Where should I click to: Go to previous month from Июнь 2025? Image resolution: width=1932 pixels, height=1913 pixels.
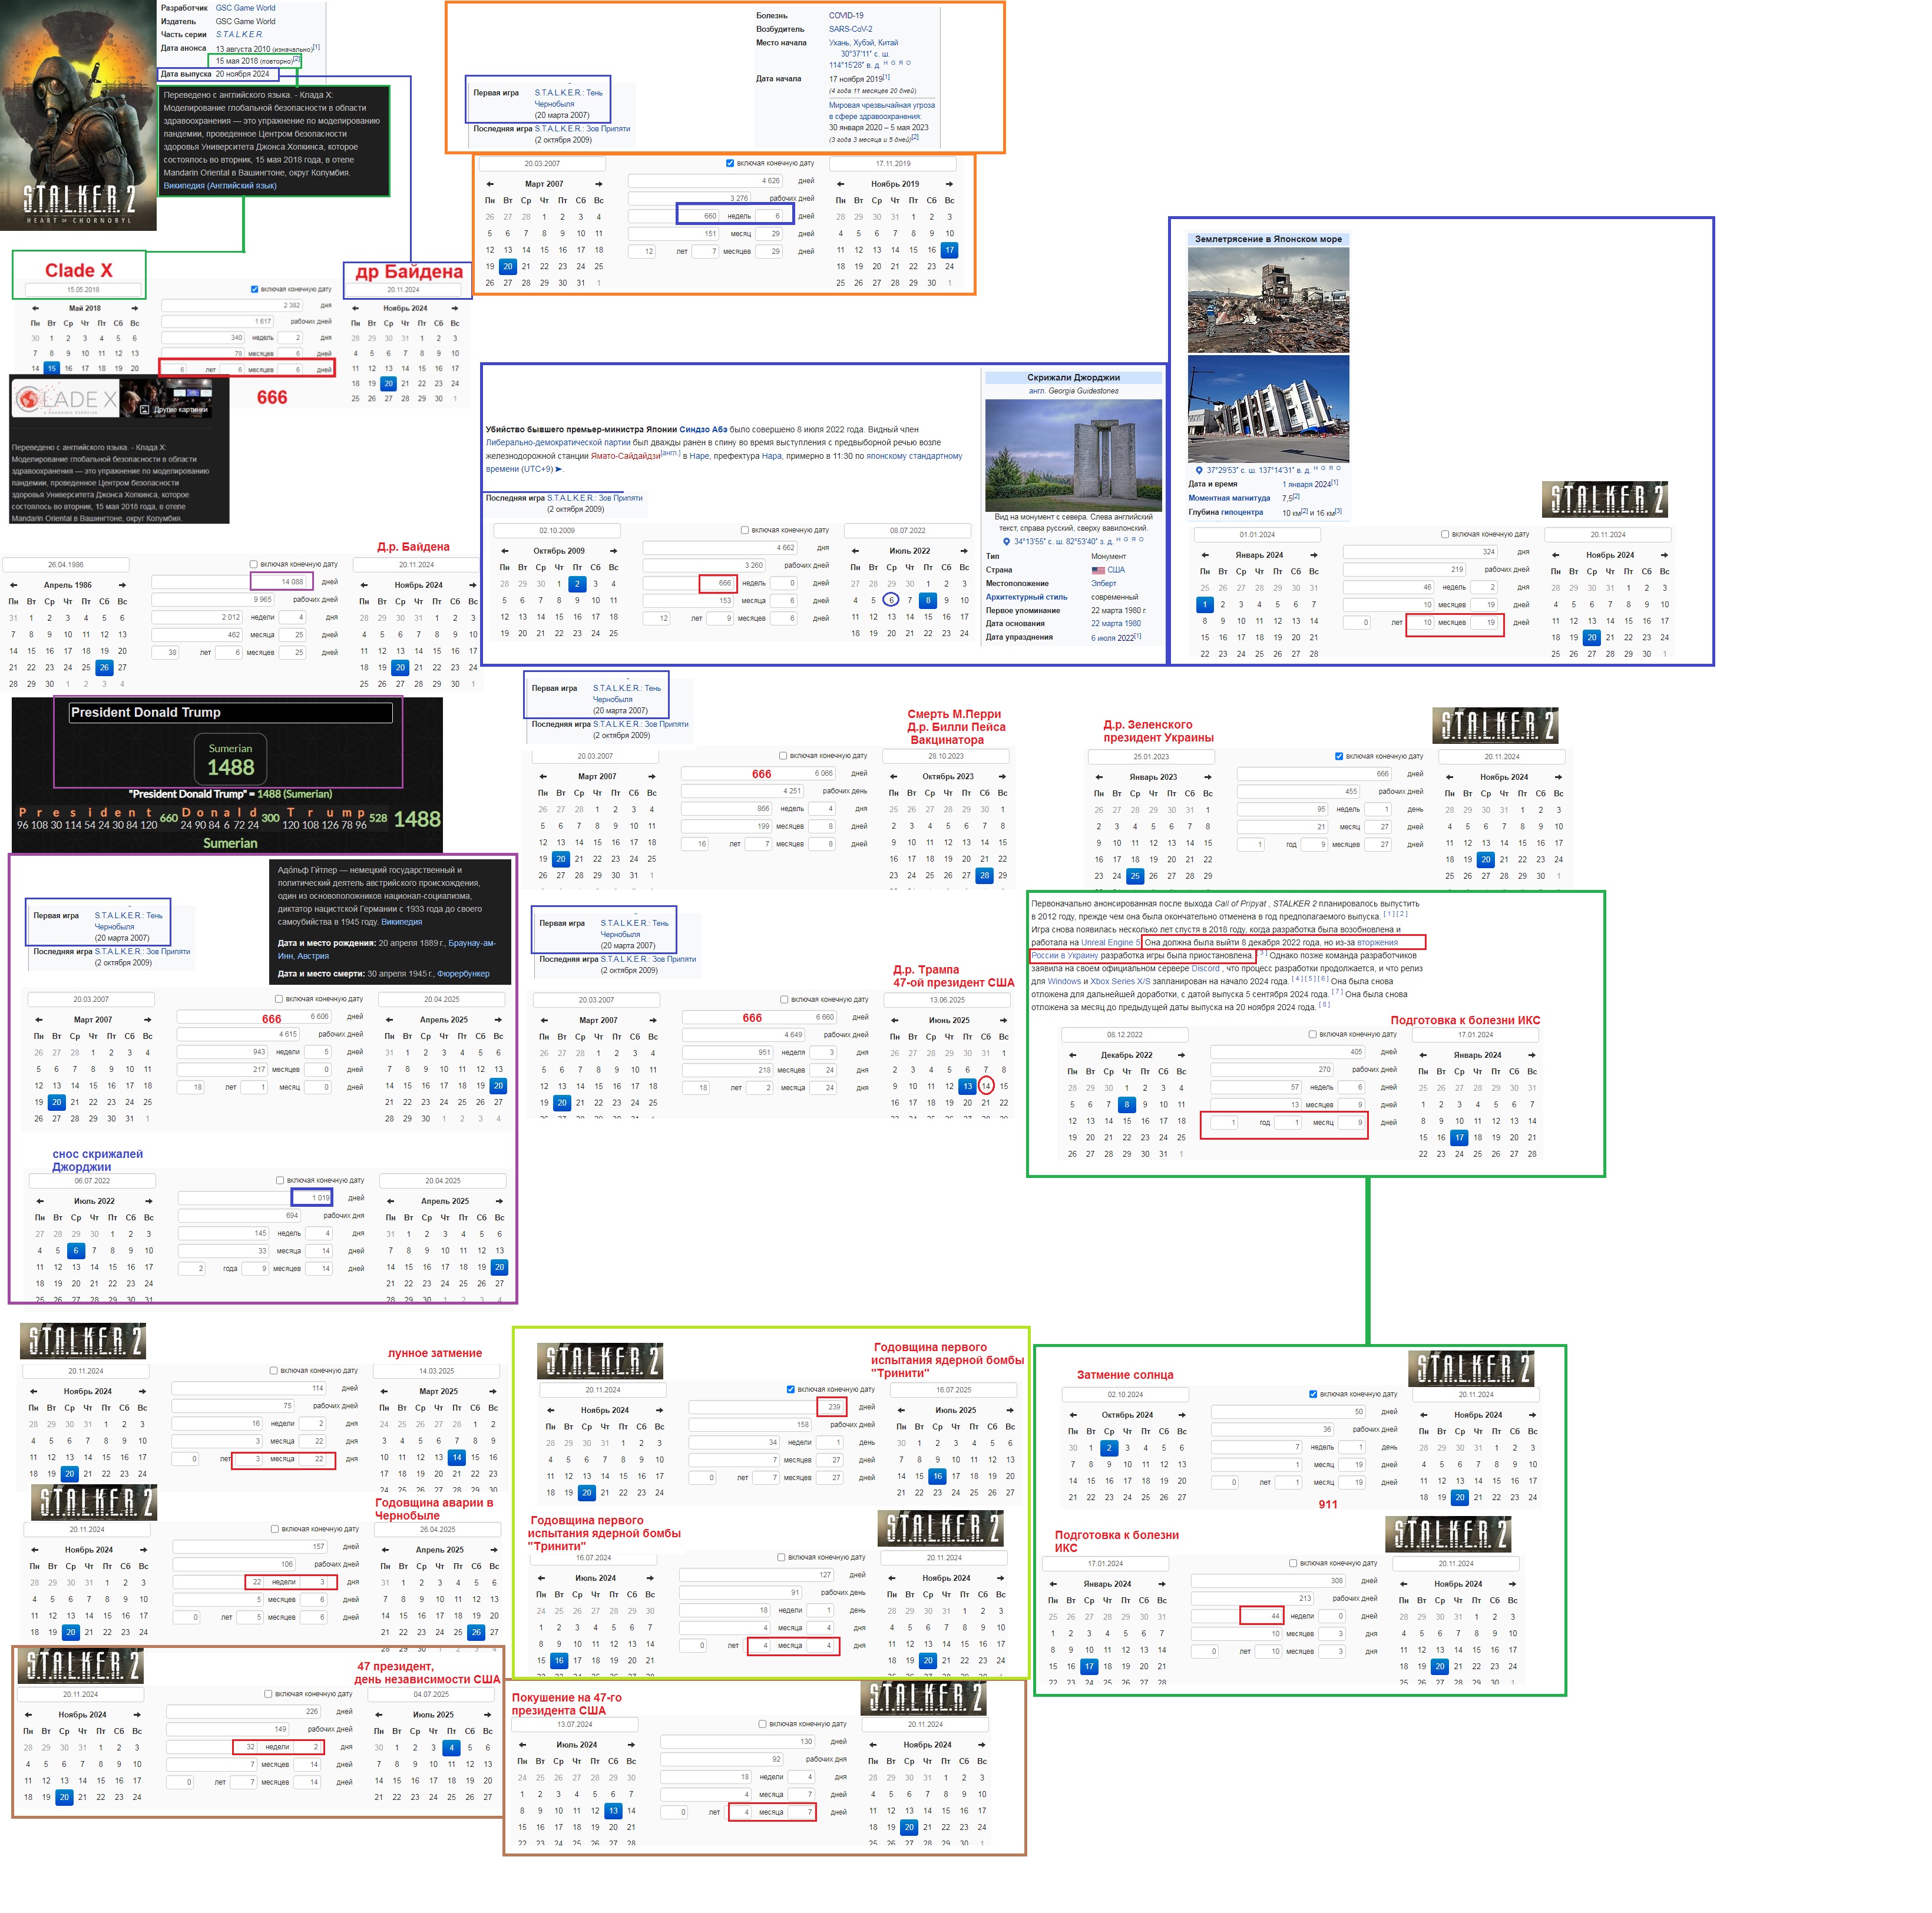(x=895, y=1020)
